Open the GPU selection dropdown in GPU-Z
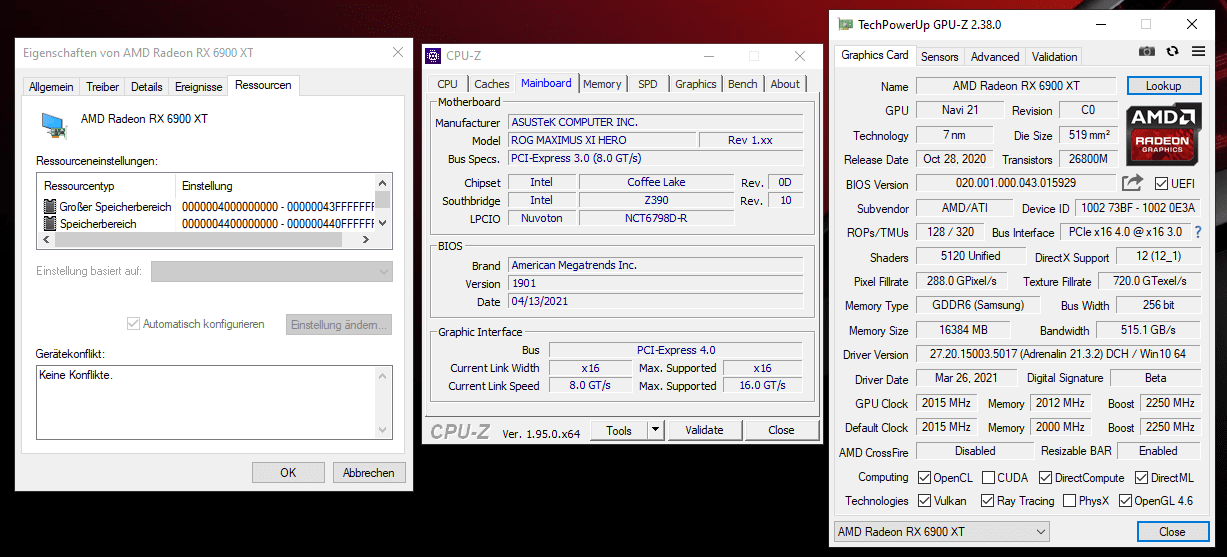Viewport: 1227px width, 557px height. coord(941,532)
